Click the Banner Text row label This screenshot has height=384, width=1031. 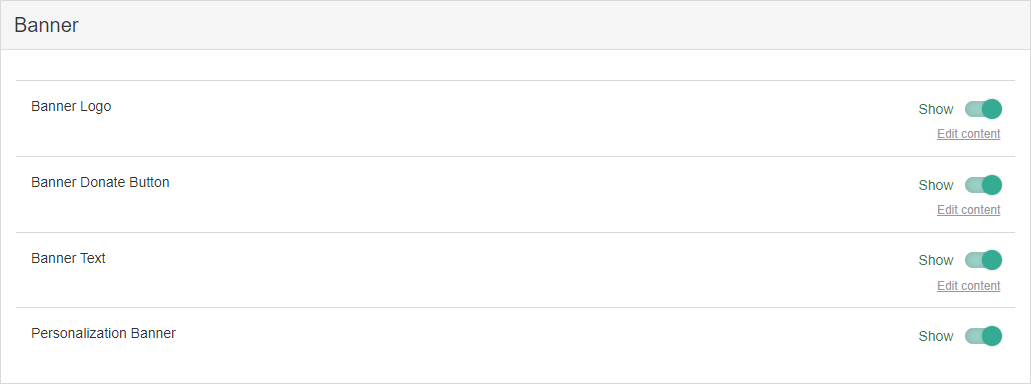pyautogui.click(x=68, y=258)
